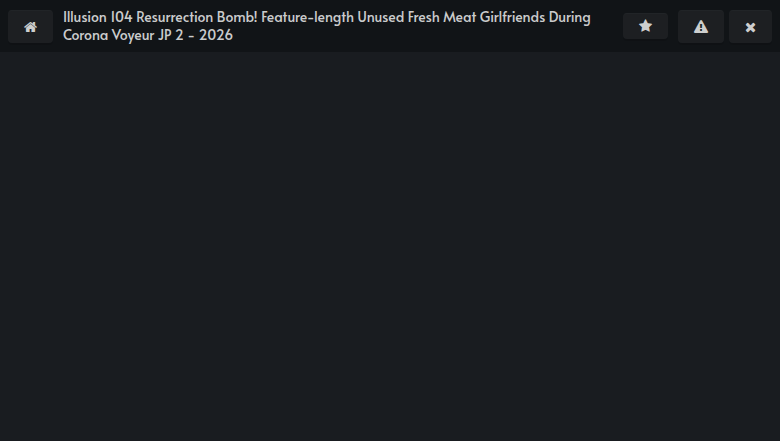
Task: Click the empty dark player area
Action: point(390,246)
